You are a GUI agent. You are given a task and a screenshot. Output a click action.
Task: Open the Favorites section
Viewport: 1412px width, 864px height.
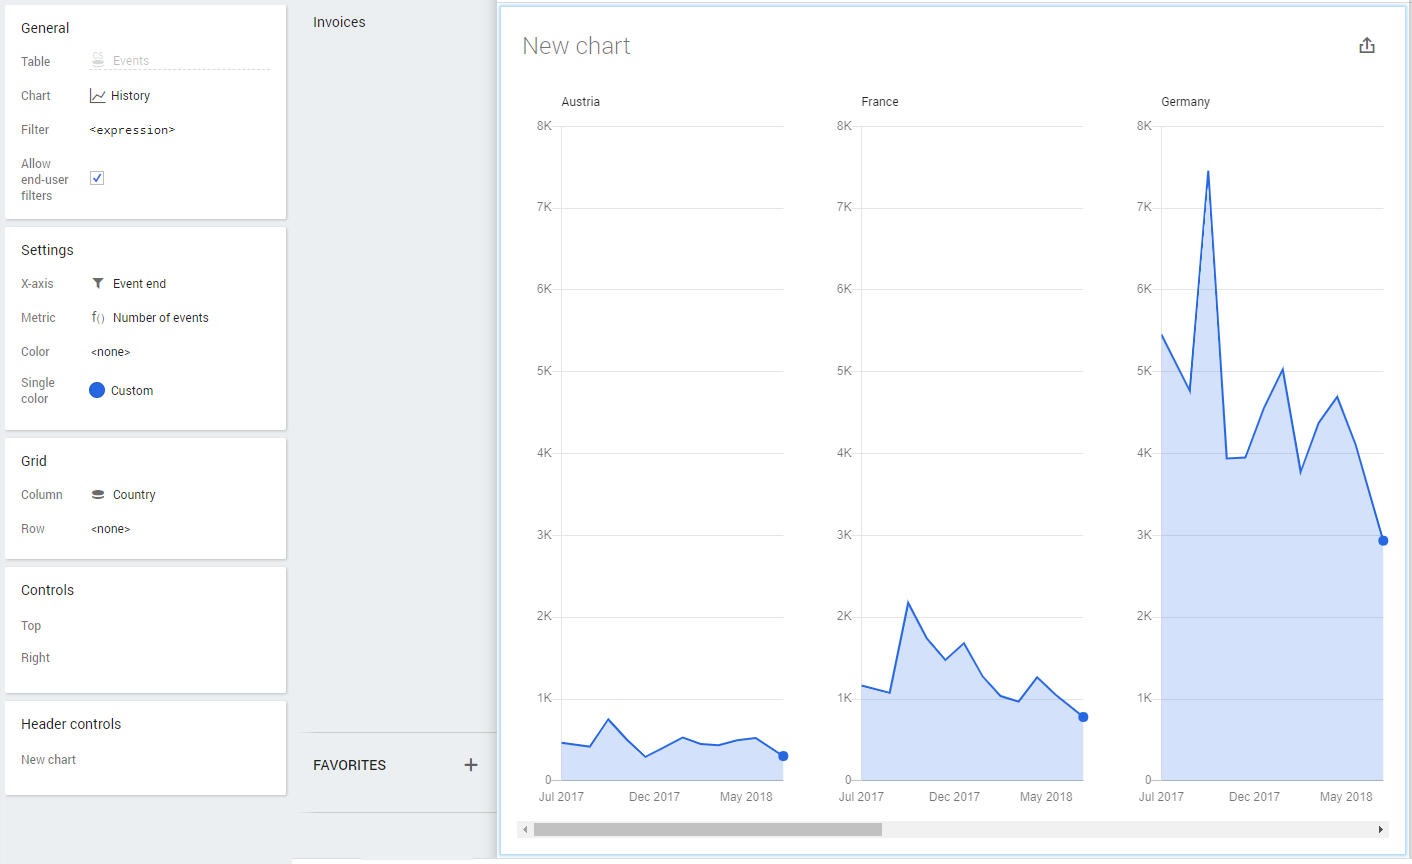(349, 765)
